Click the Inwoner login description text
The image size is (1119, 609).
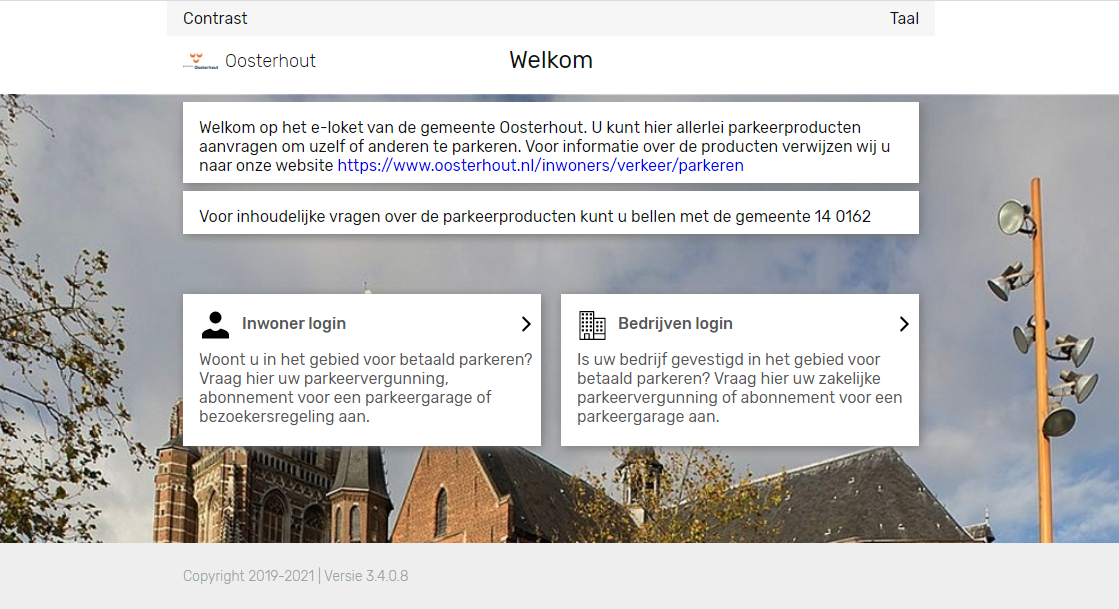[365, 388]
